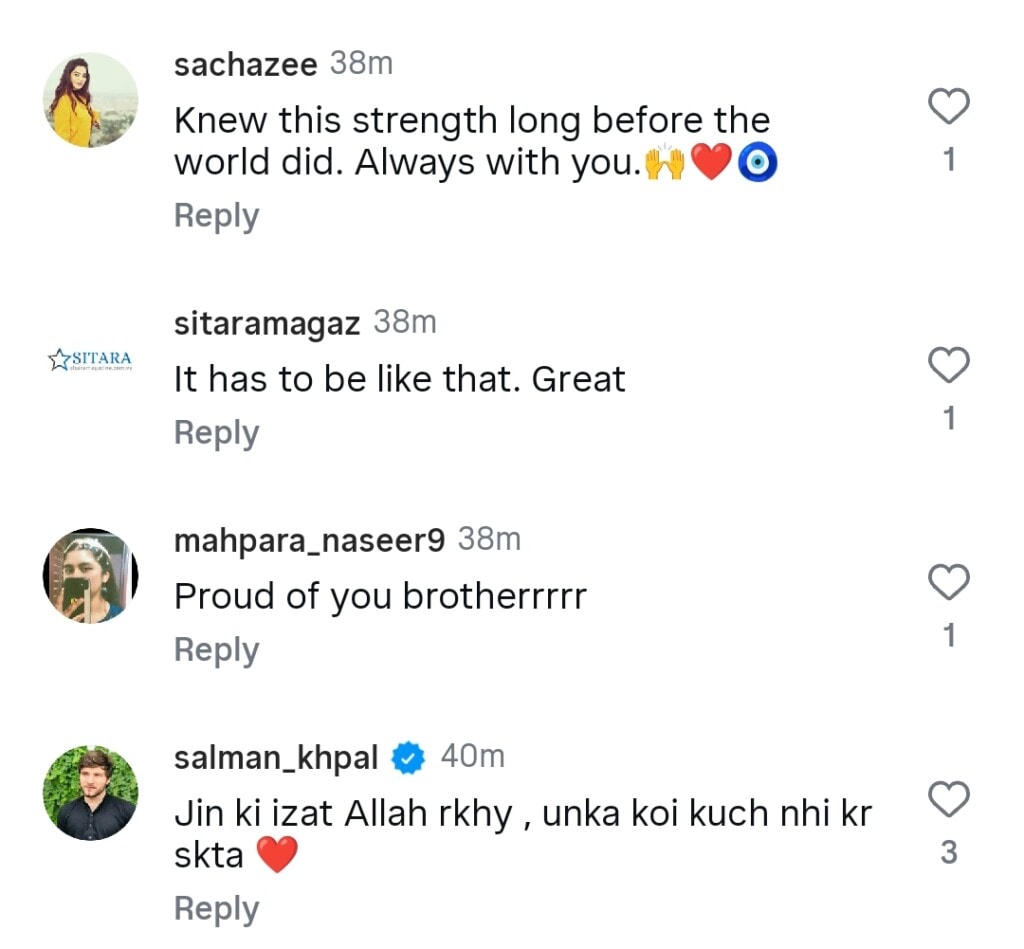Image resolution: width=1024 pixels, height=949 pixels.
Task: Reply to sitaramagaz's comment
Action: 216,432
